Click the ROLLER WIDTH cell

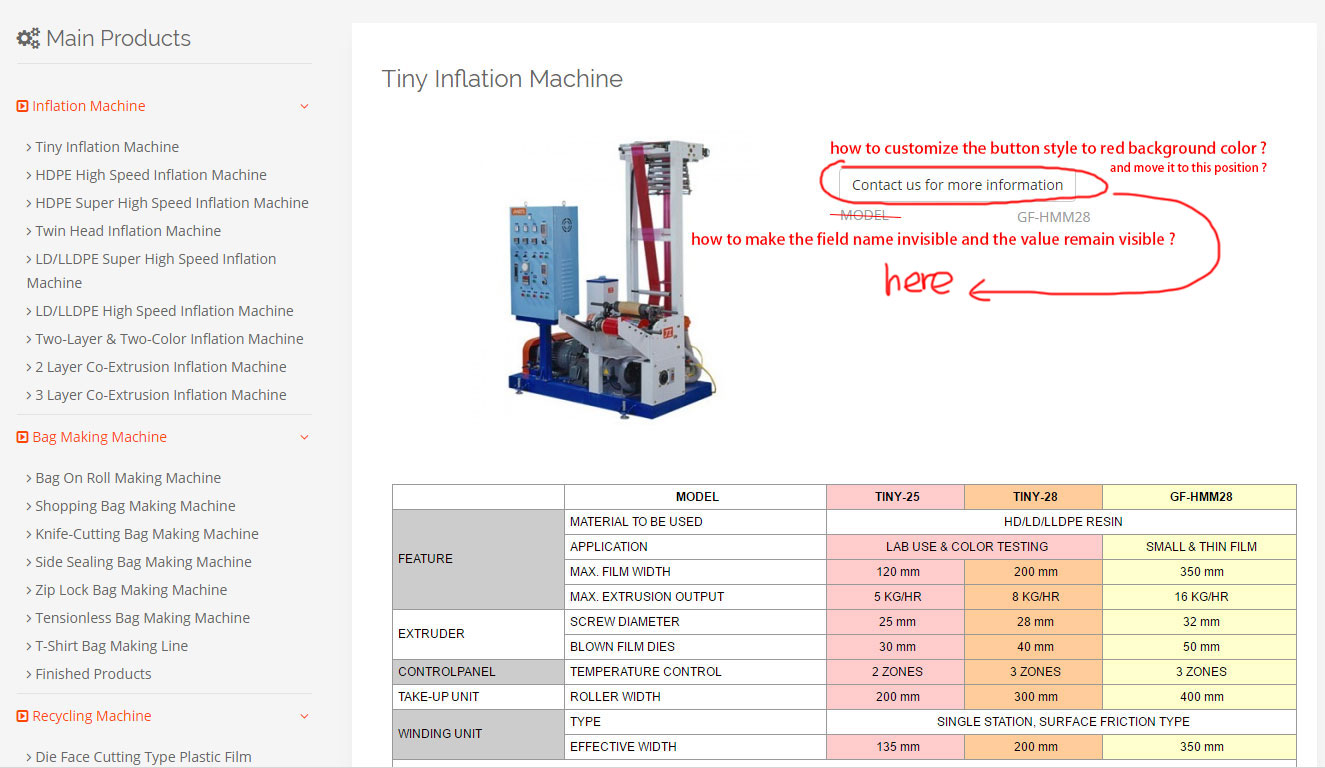[x=696, y=697]
